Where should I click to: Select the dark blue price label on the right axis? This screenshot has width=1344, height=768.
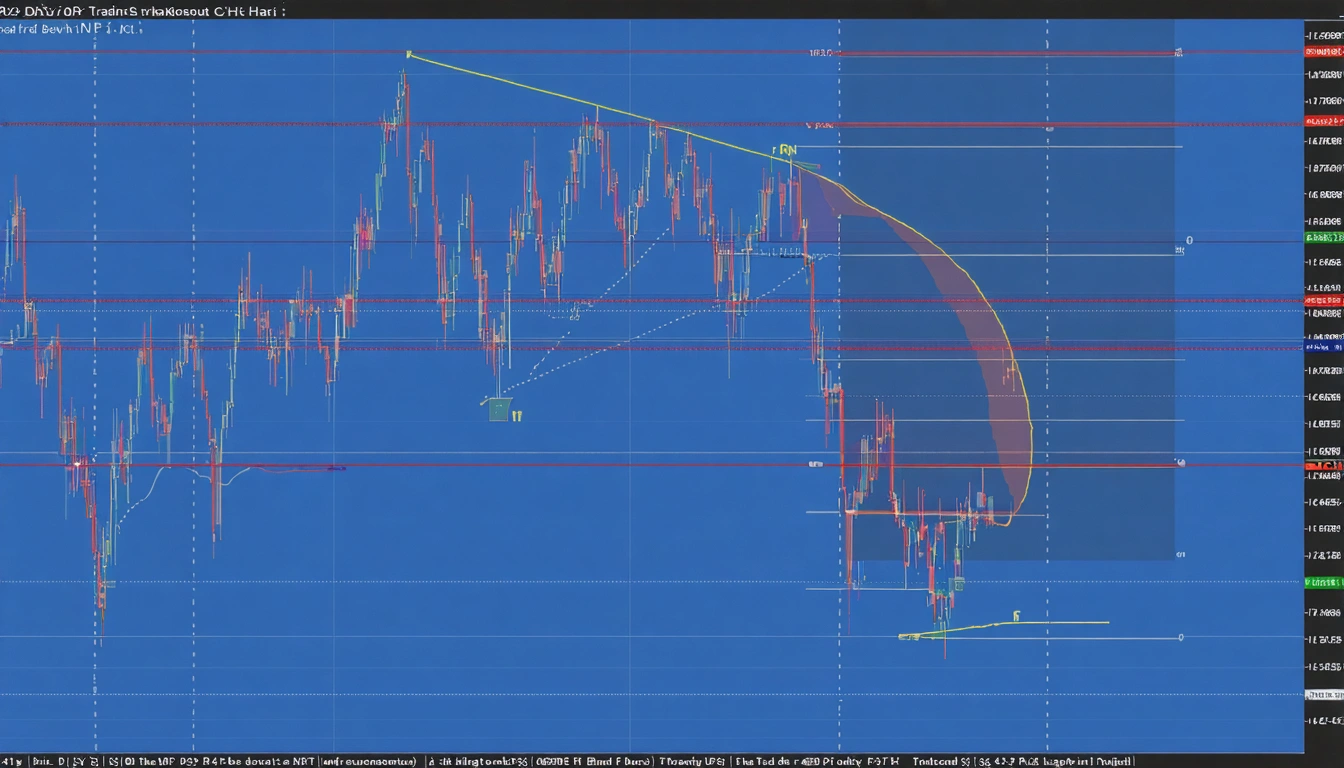coord(1323,346)
